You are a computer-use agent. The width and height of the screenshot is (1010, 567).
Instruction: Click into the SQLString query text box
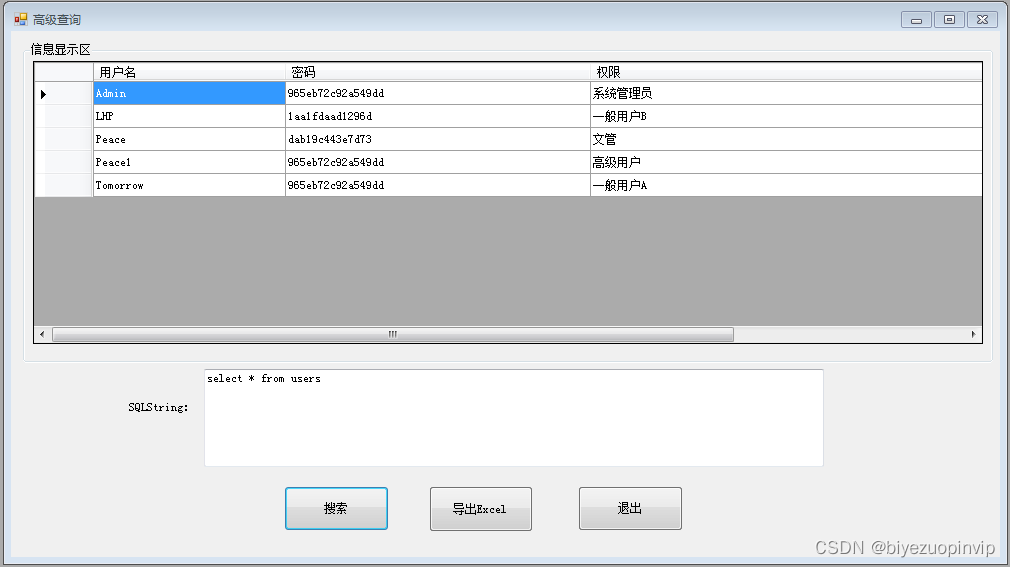tap(513, 418)
